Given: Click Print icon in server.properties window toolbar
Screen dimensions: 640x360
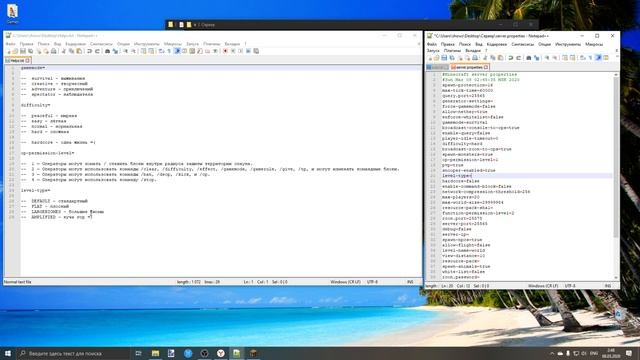Looking at the screenshot, I should pyautogui.click(x=475, y=58).
